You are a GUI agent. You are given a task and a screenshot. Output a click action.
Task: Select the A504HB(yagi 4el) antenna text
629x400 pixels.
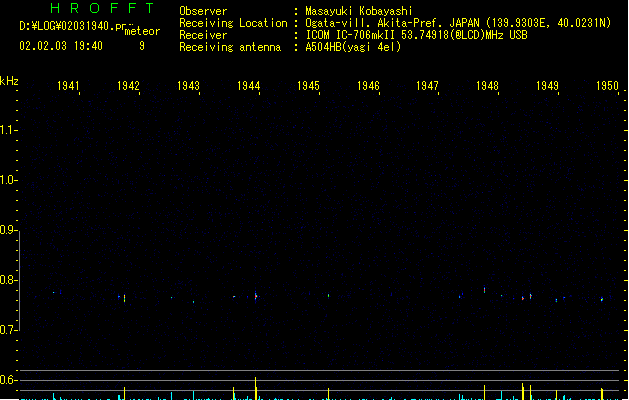353,47
